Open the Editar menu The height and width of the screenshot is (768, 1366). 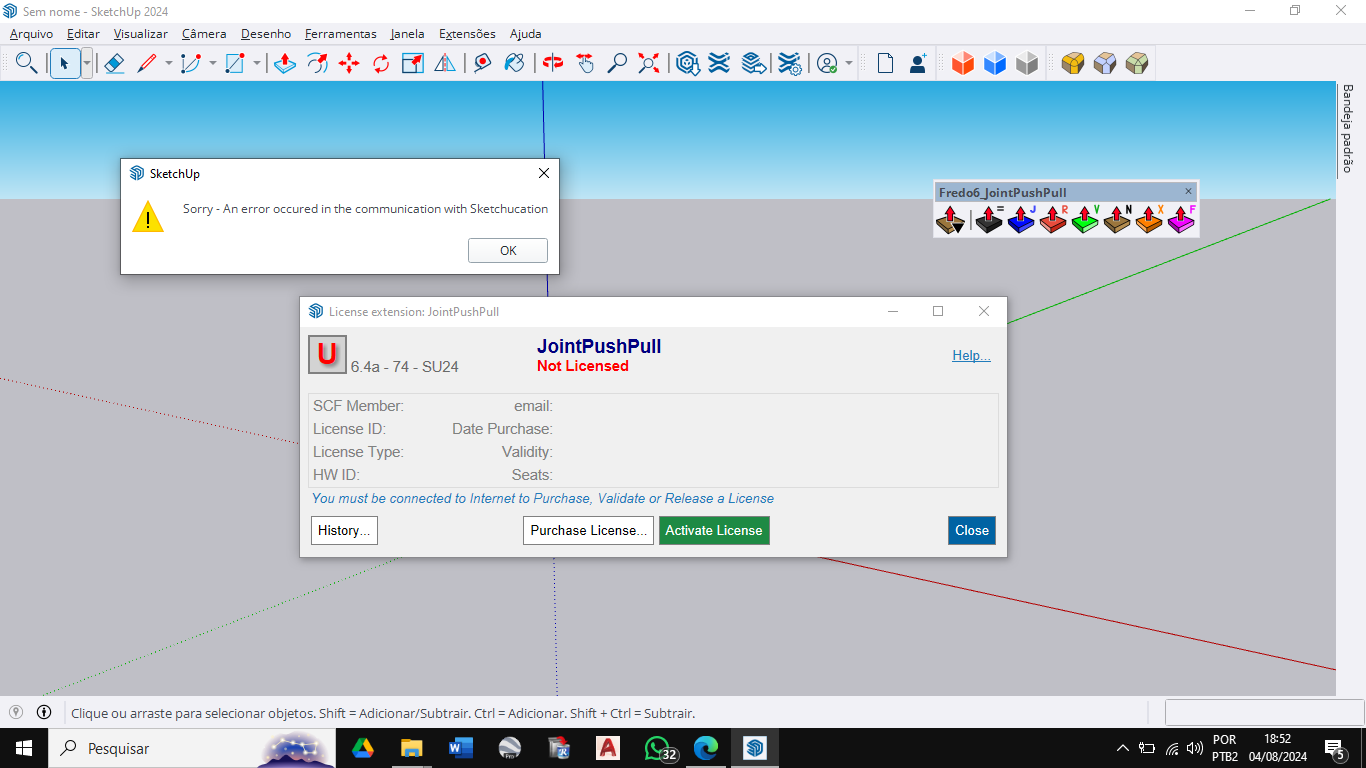coord(83,33)
